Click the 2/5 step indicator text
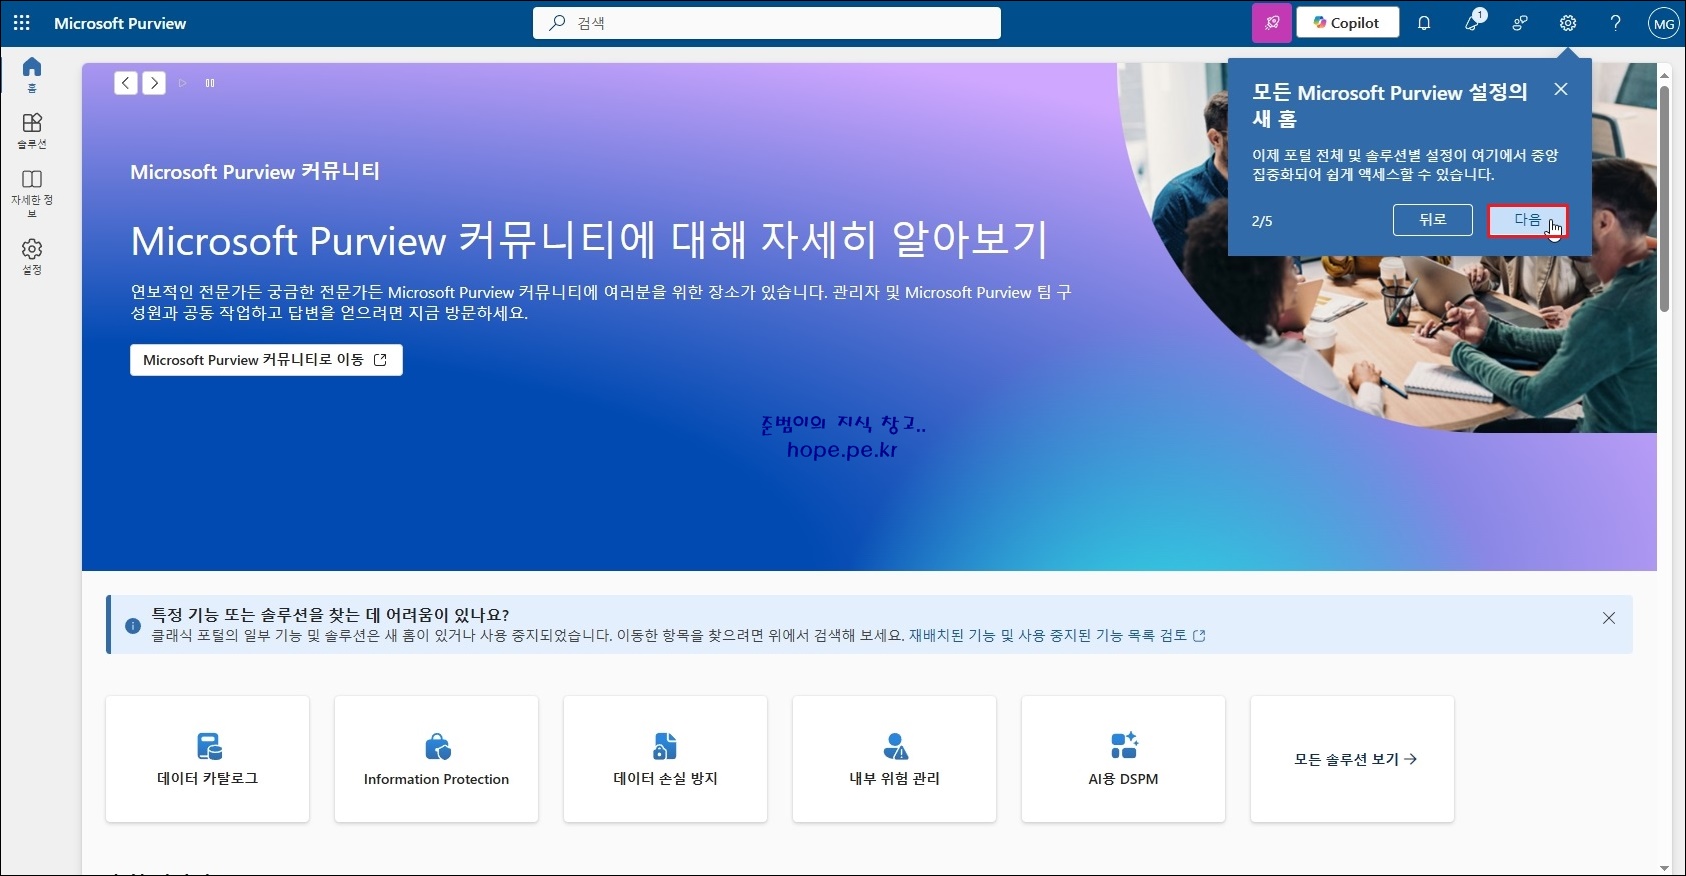 click(x=1262, y=221)
